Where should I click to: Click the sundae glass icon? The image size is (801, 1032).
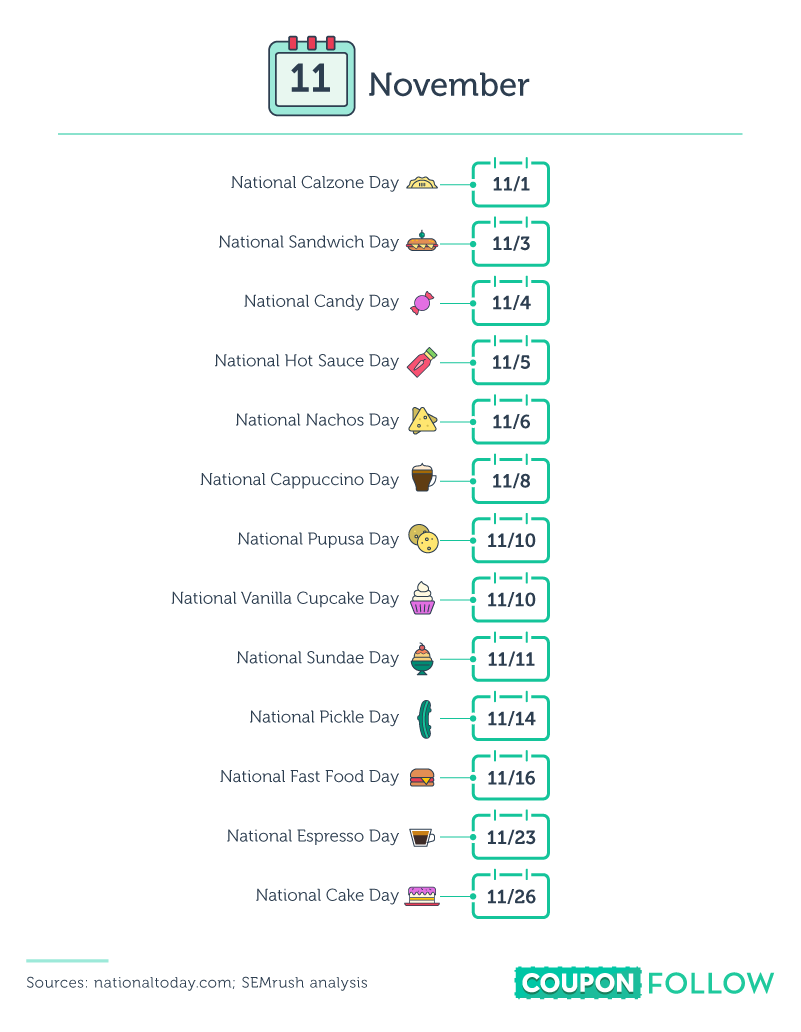pos(423,658)
